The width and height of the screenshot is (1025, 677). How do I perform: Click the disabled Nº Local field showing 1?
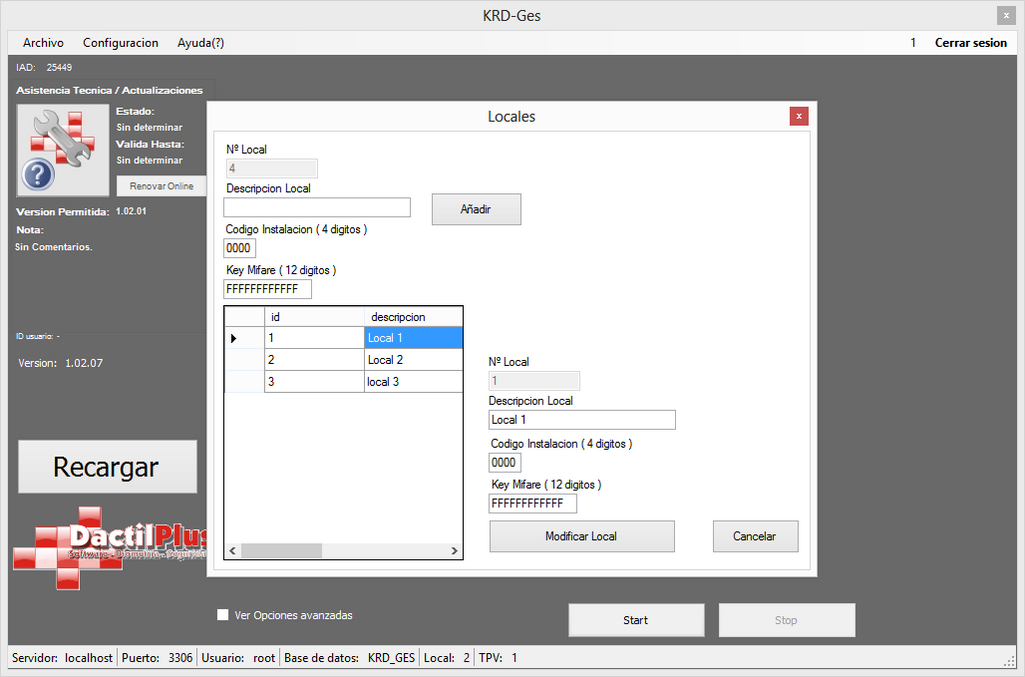534,380
